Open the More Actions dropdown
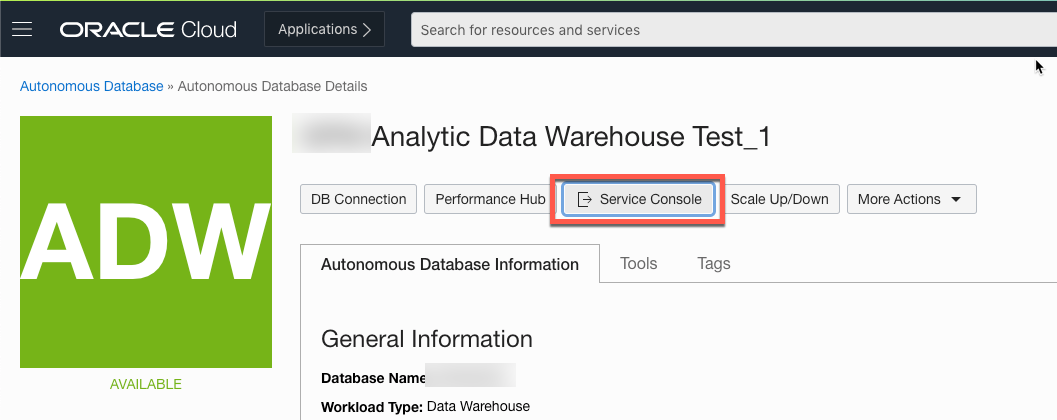This screenshot has height=420, width=1057. pos(910,199)
